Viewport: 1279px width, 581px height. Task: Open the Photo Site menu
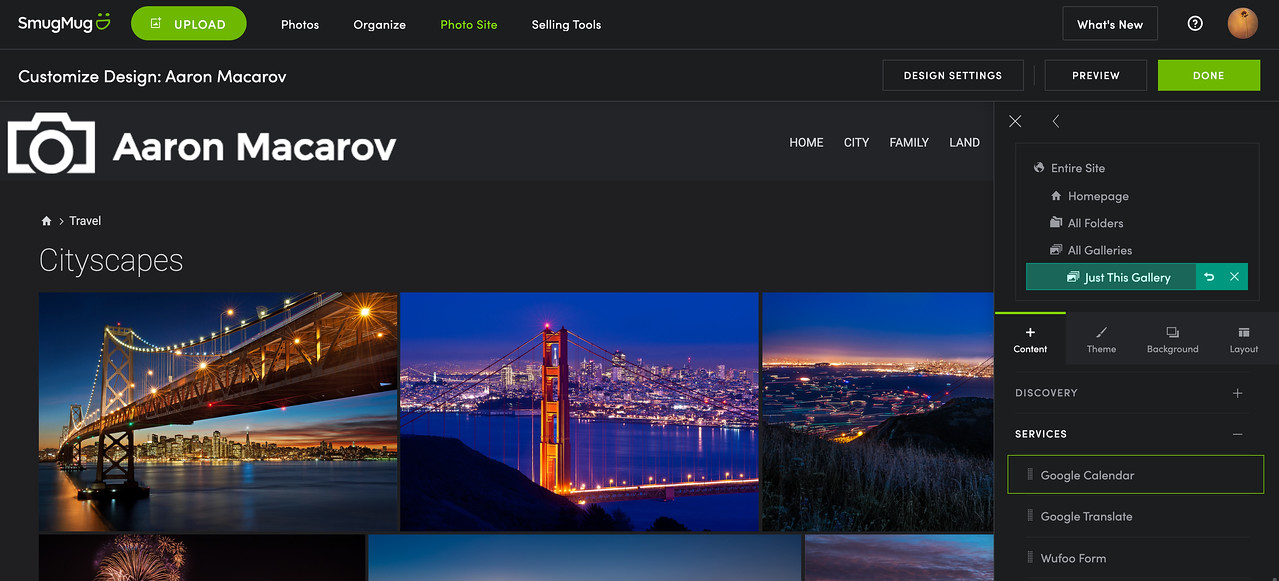click(469, 24)
